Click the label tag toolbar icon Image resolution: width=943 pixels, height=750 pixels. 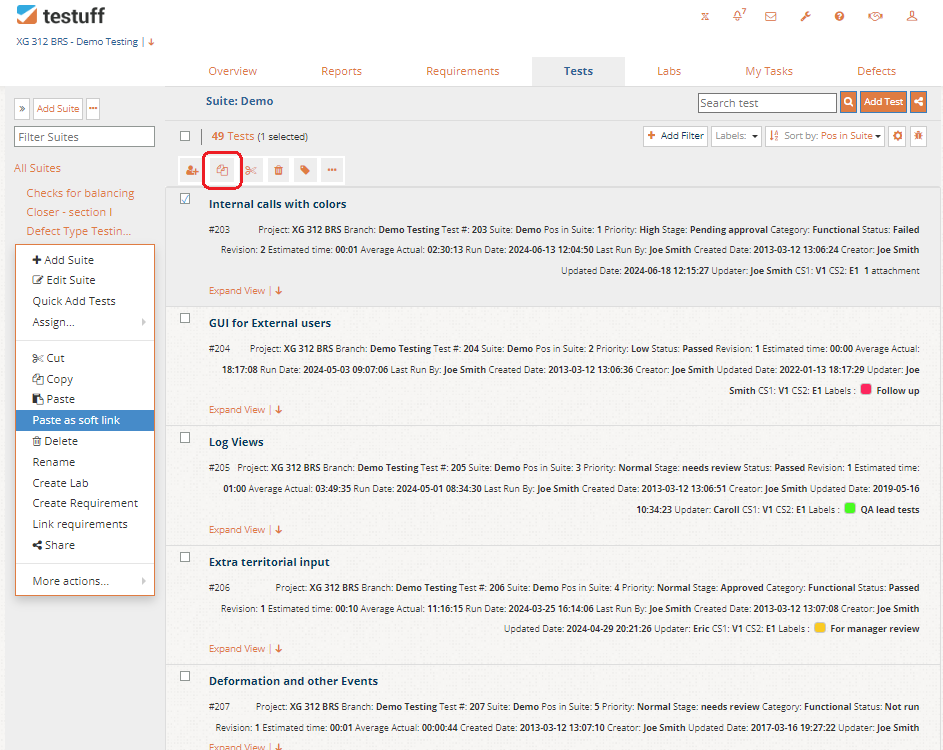305,170
